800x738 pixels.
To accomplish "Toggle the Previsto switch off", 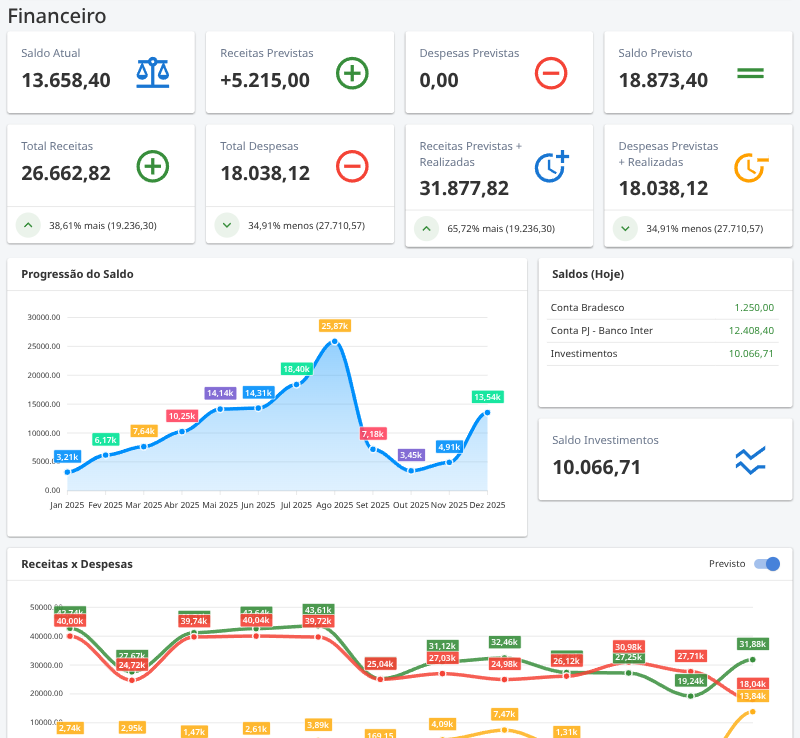I will point(767,564).
